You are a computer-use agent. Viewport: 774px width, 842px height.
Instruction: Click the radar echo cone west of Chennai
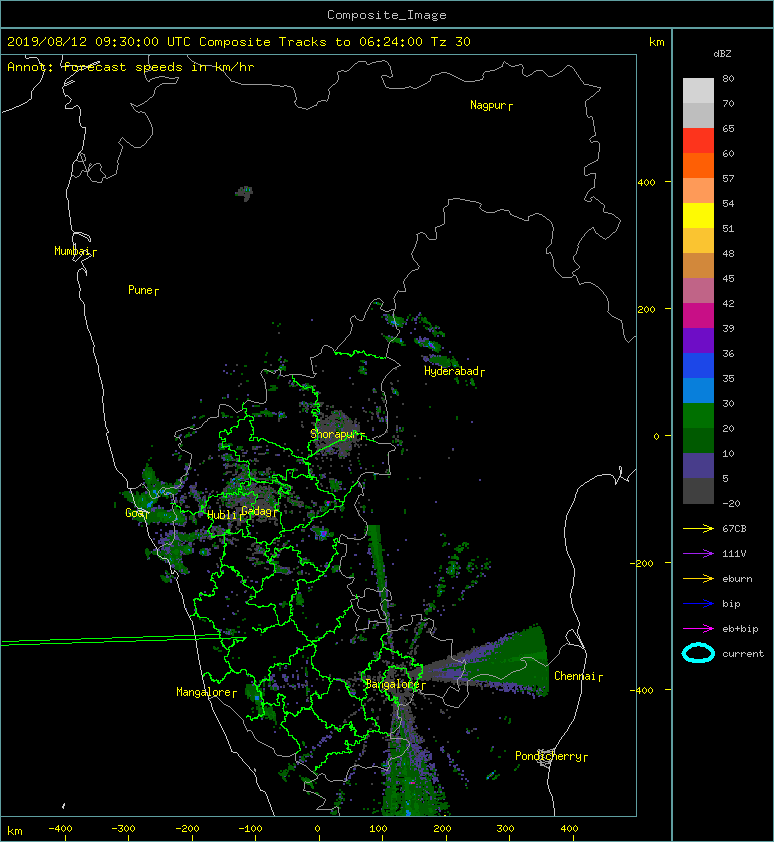(x=483, y=664)
